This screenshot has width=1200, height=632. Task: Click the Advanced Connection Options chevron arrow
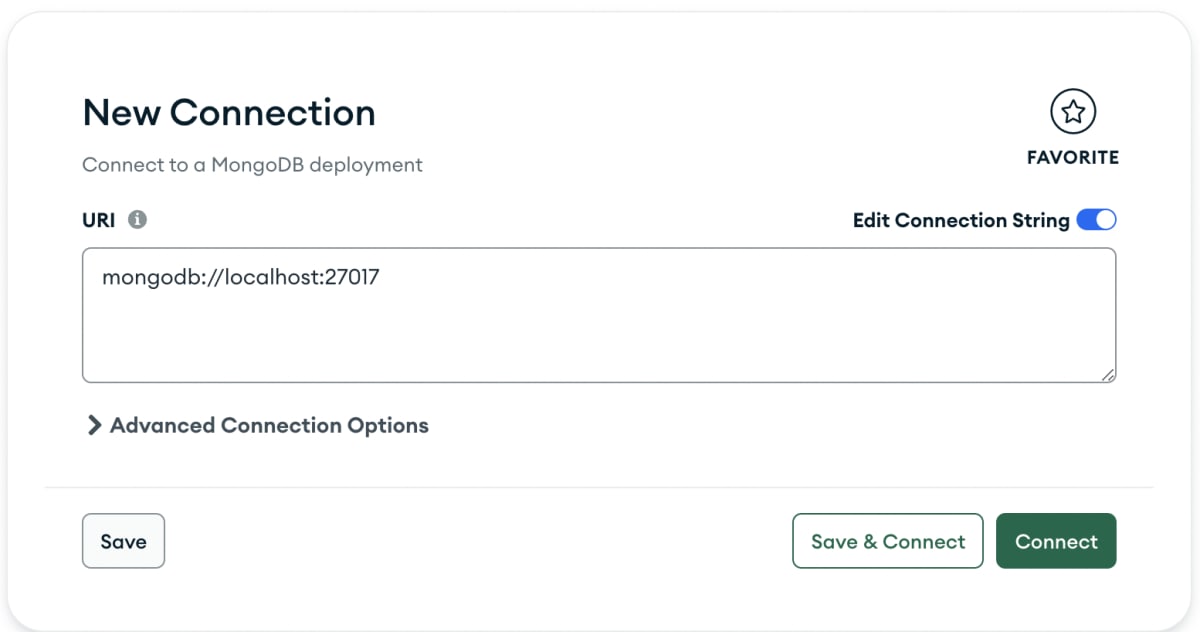[94, 426]
